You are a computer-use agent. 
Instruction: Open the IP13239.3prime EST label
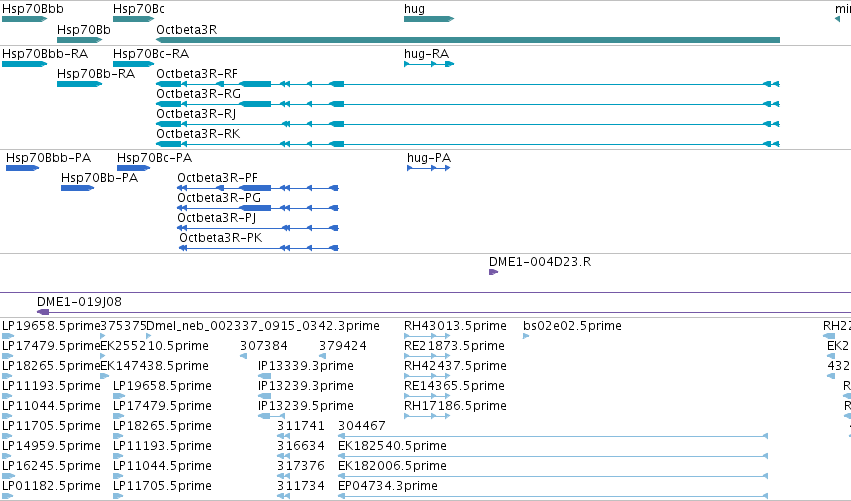pyautogui.click(x=306, y=386)
